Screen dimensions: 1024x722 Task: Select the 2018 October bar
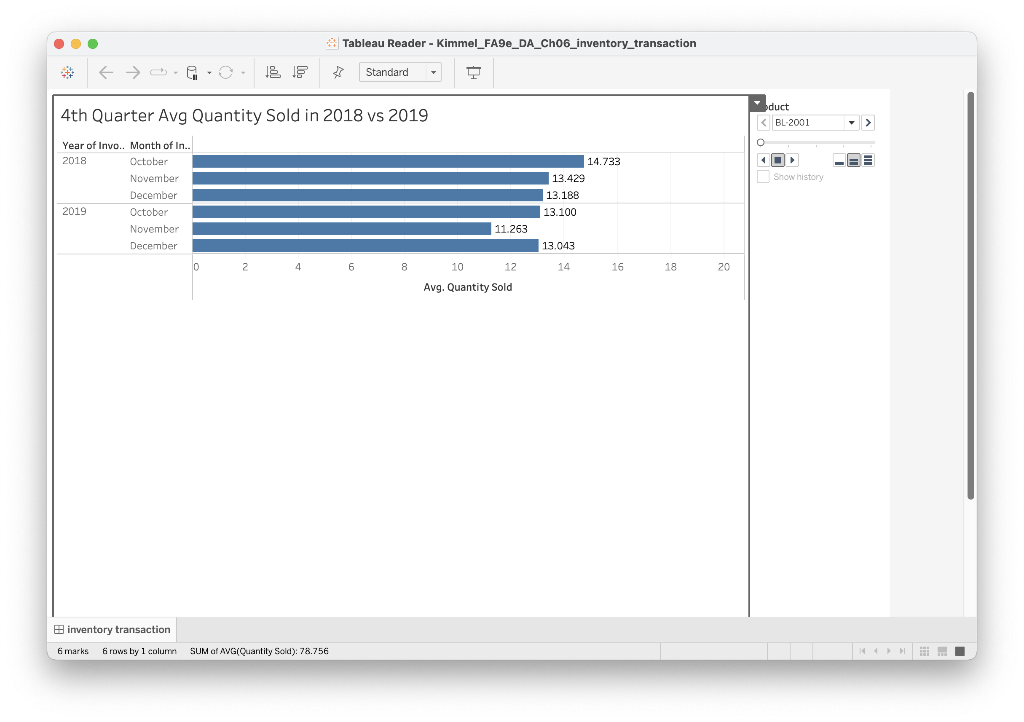(x=388, y=161)
